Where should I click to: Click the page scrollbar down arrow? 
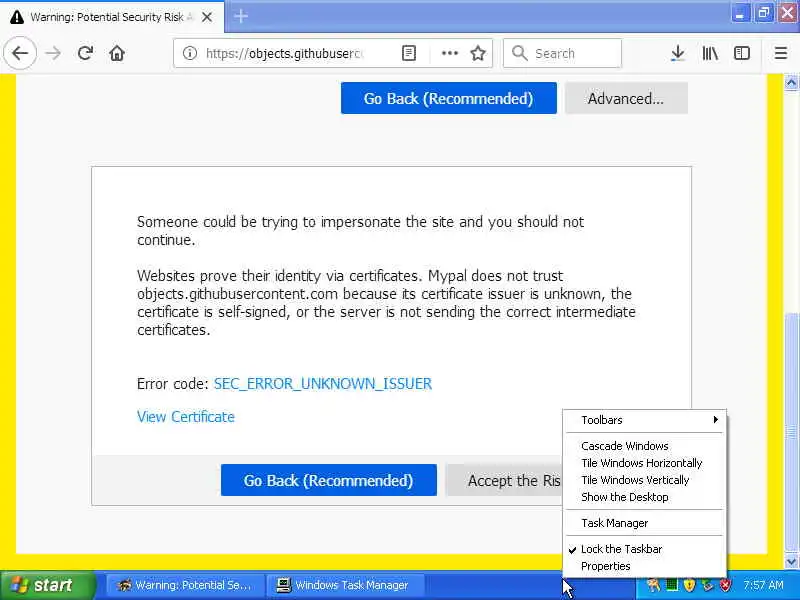(791, 562)
